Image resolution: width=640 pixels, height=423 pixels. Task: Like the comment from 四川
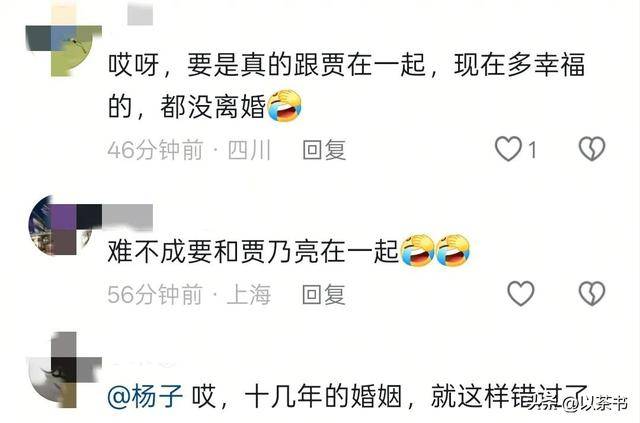508,148
